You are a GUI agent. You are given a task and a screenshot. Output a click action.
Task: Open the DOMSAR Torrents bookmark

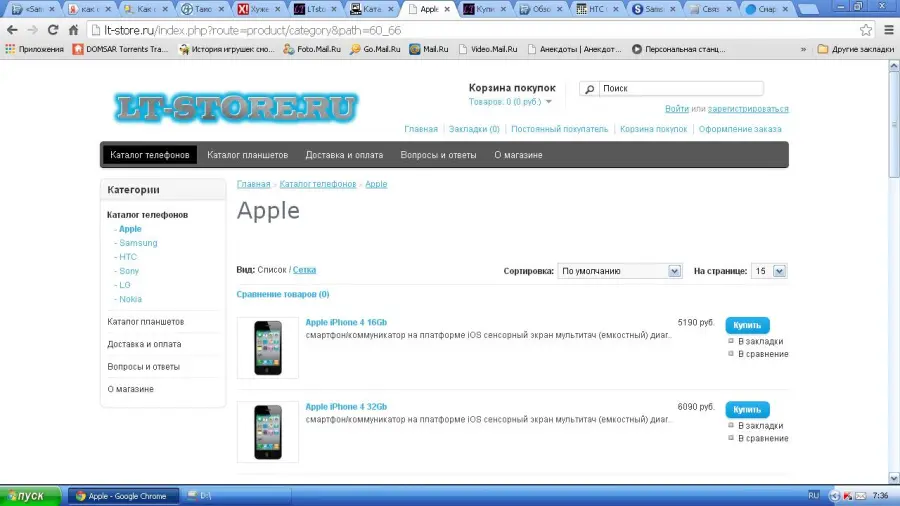pyautogui.click(x=121, y=49)
